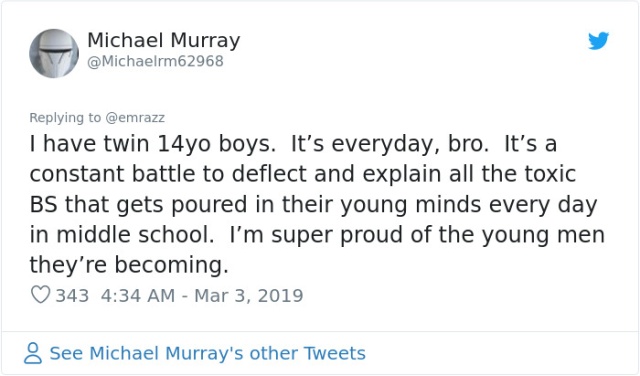Viewport: 640px width, 376px height.
Task: Click the phrase young minds every day
Action: pos(469,204)
